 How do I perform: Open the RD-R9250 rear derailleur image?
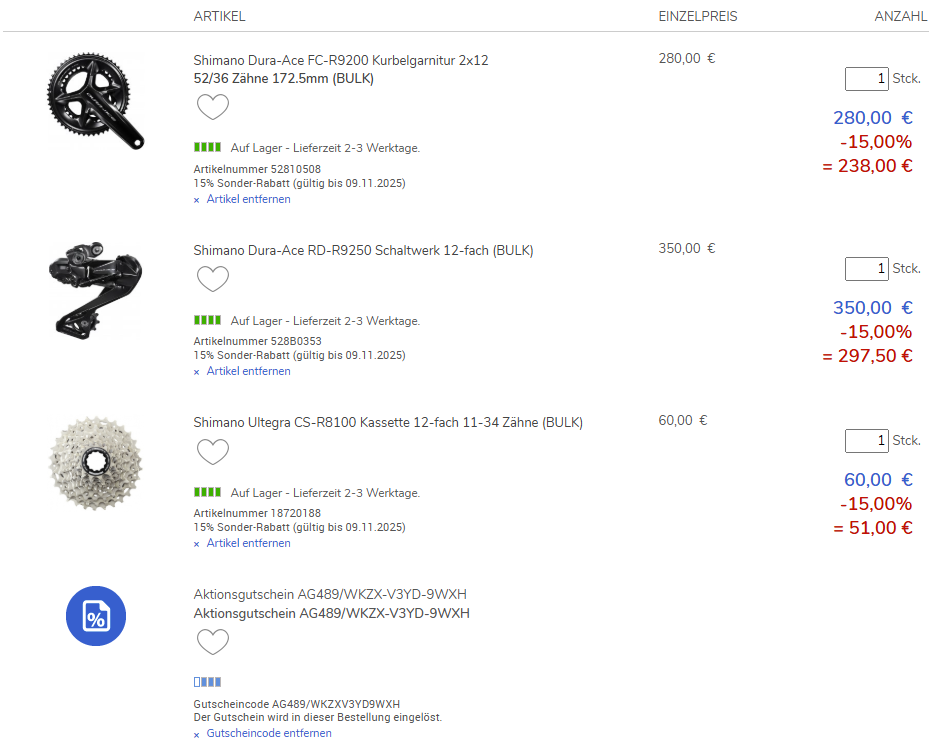95,285
